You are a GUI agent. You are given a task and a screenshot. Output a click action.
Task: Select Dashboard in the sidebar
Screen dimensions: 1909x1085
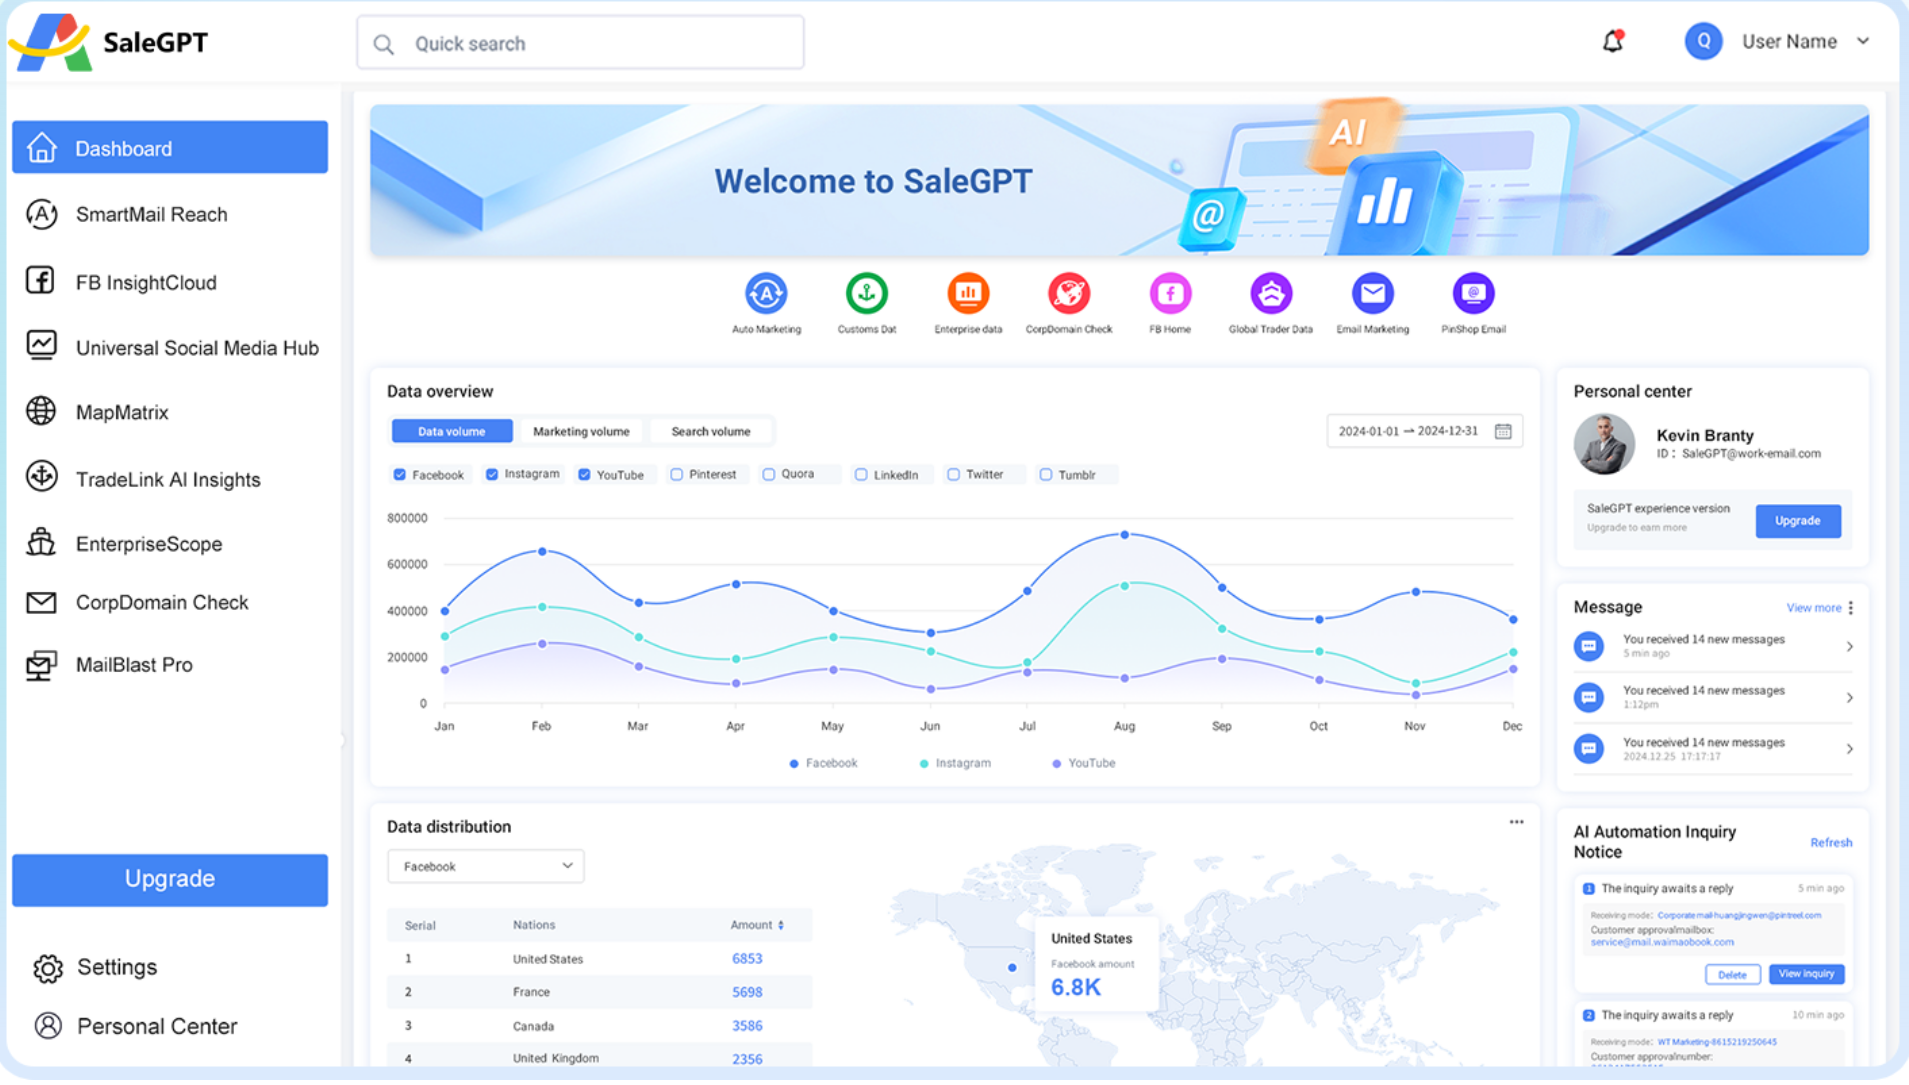click(x=170, y=148)
